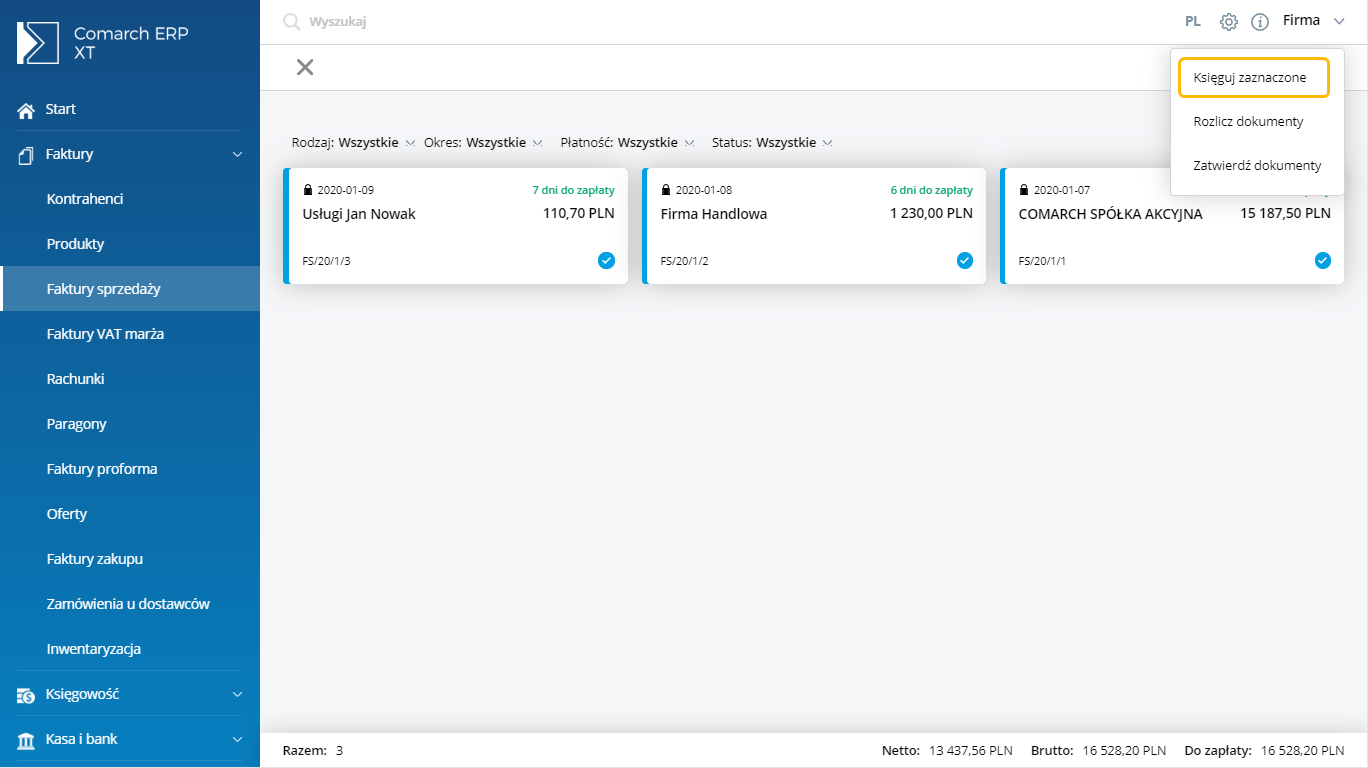
Task: Click the search magnifier icon
Action: tap(292, 22)
